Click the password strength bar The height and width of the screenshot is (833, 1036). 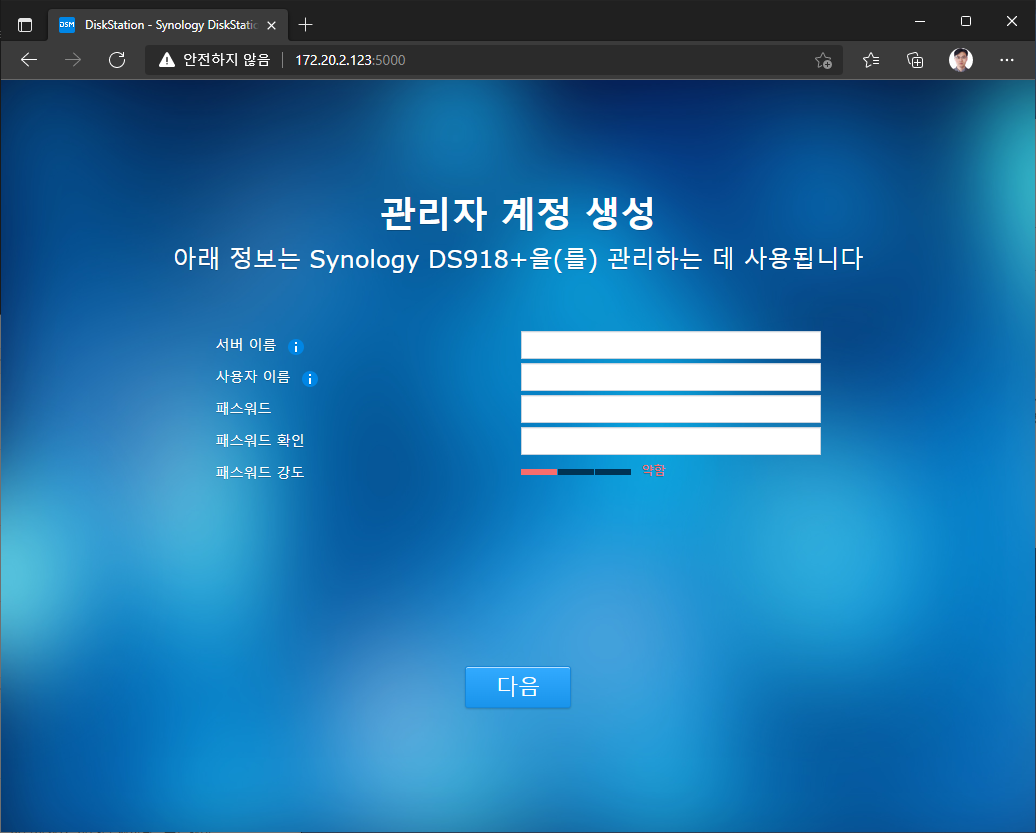pyautogui.click(x=576, y=472)
